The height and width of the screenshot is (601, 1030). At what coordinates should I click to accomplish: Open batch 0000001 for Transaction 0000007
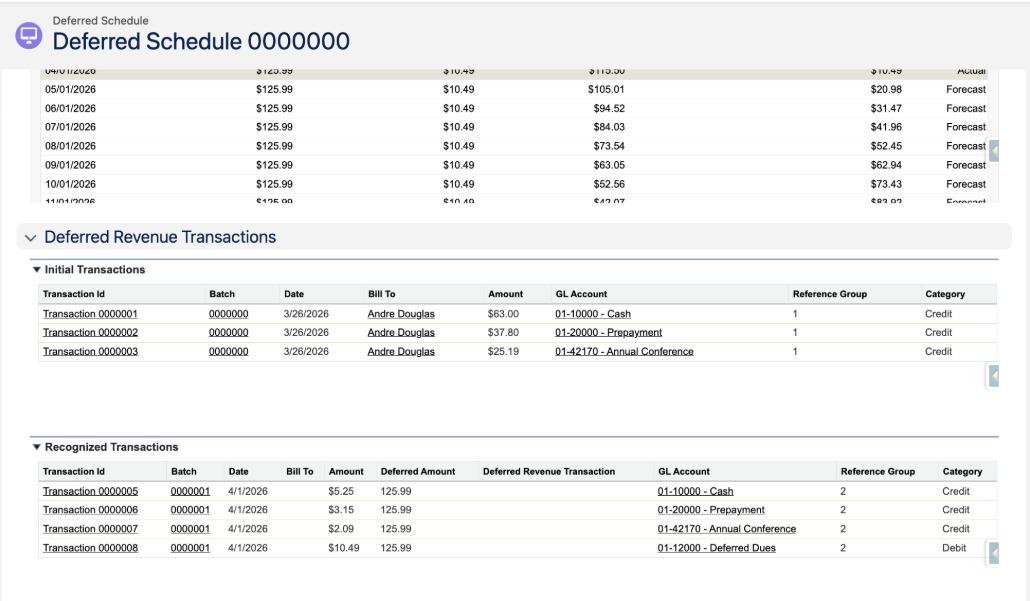pyautogui.click(x=190, y=529)
